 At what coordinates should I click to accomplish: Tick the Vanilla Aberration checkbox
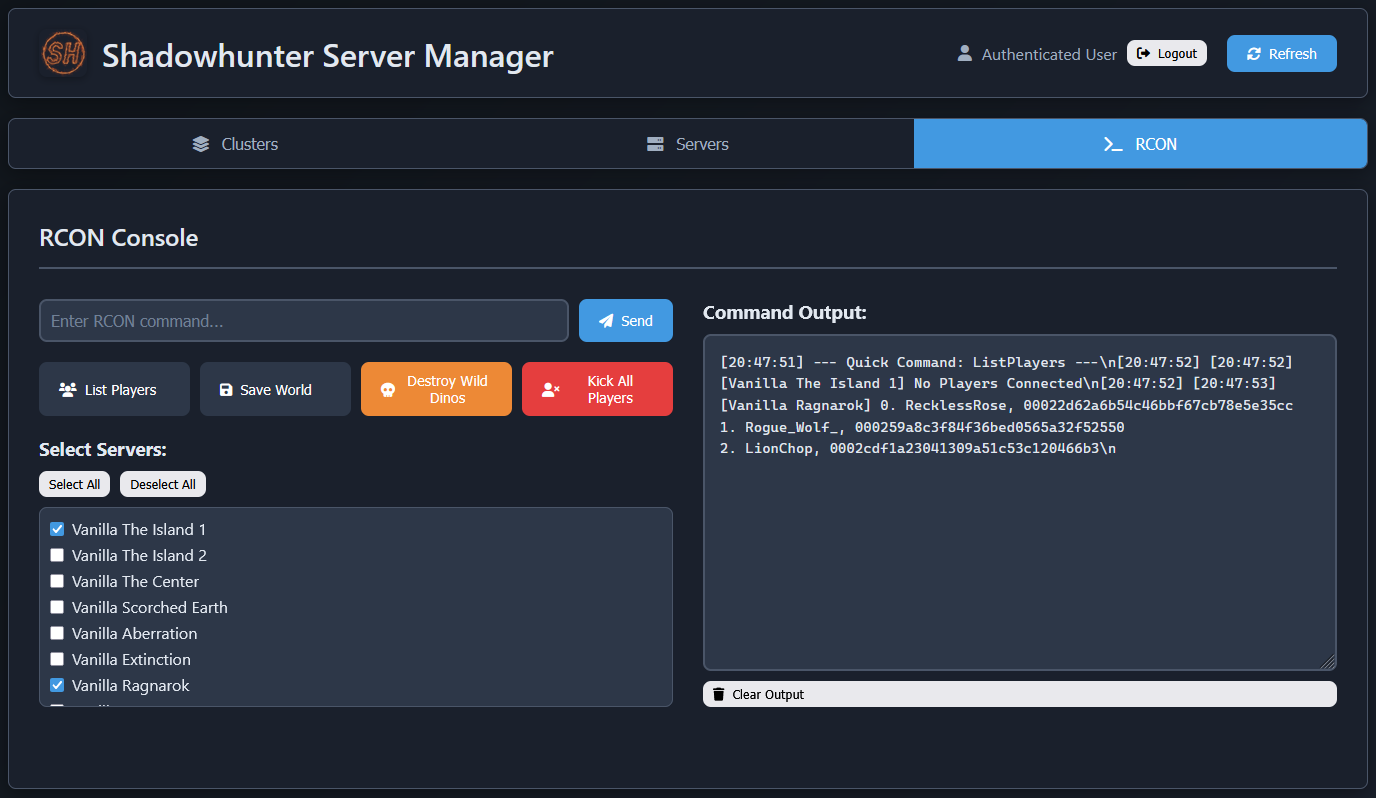tap(57, 633)
